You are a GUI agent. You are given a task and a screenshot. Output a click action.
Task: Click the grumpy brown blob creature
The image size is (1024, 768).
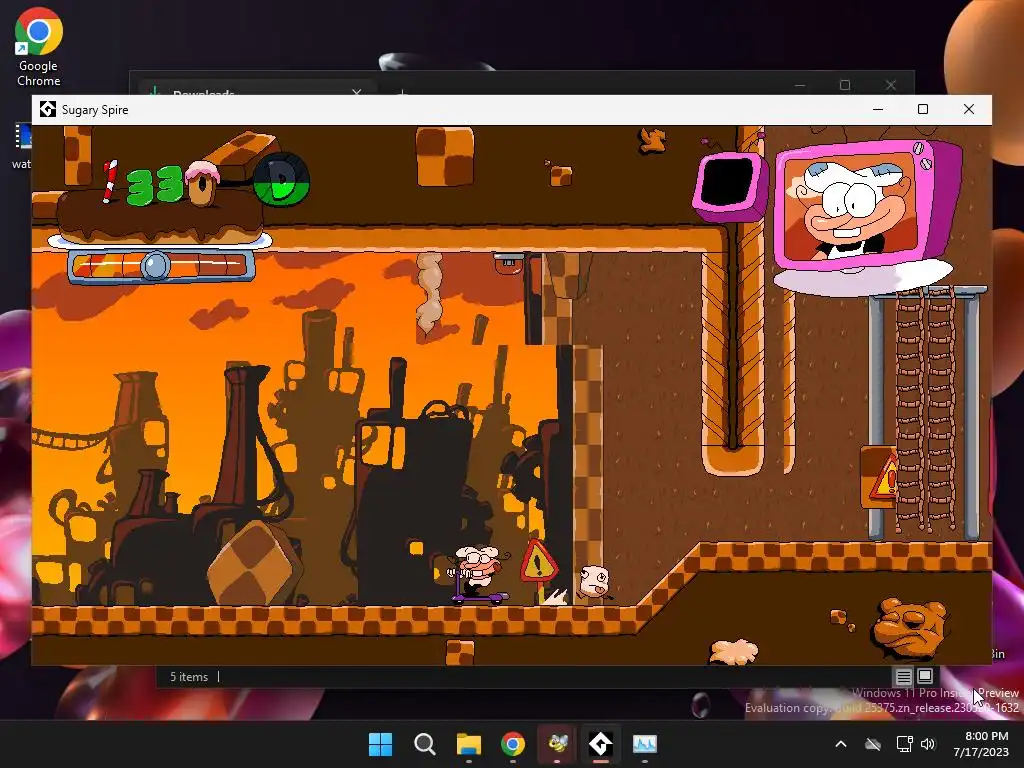911,628
